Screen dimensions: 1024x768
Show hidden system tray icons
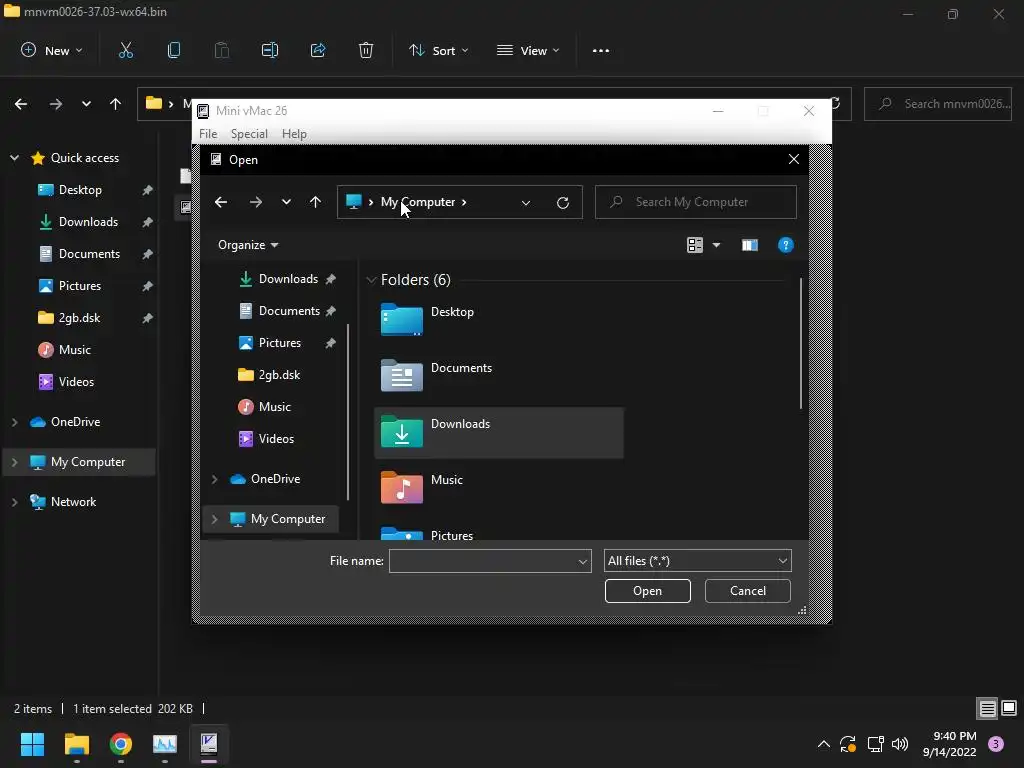(824, 744)
